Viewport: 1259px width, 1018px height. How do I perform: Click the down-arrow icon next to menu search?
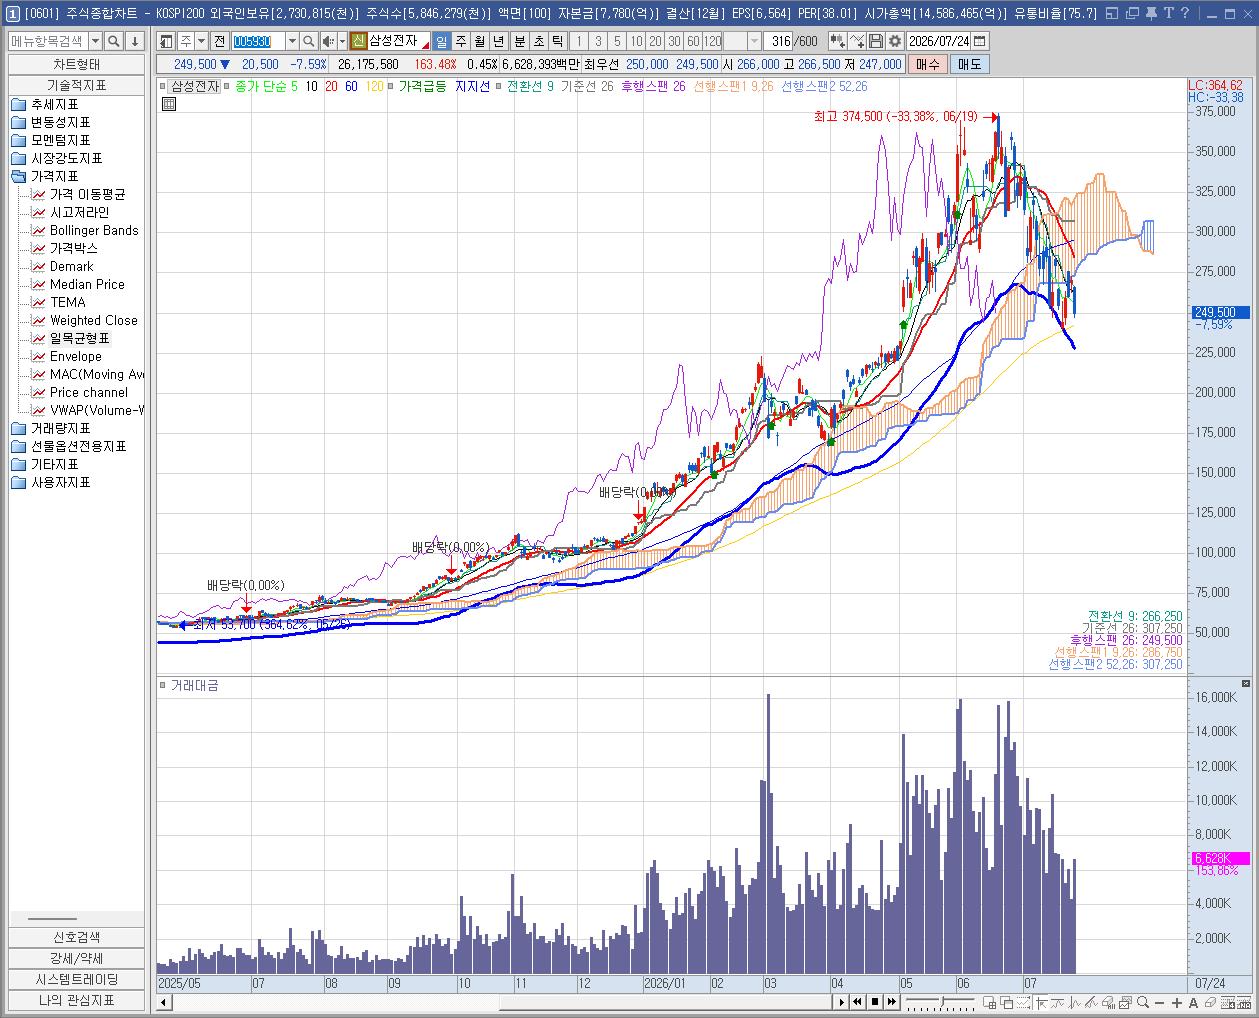(x=135, y=41)
